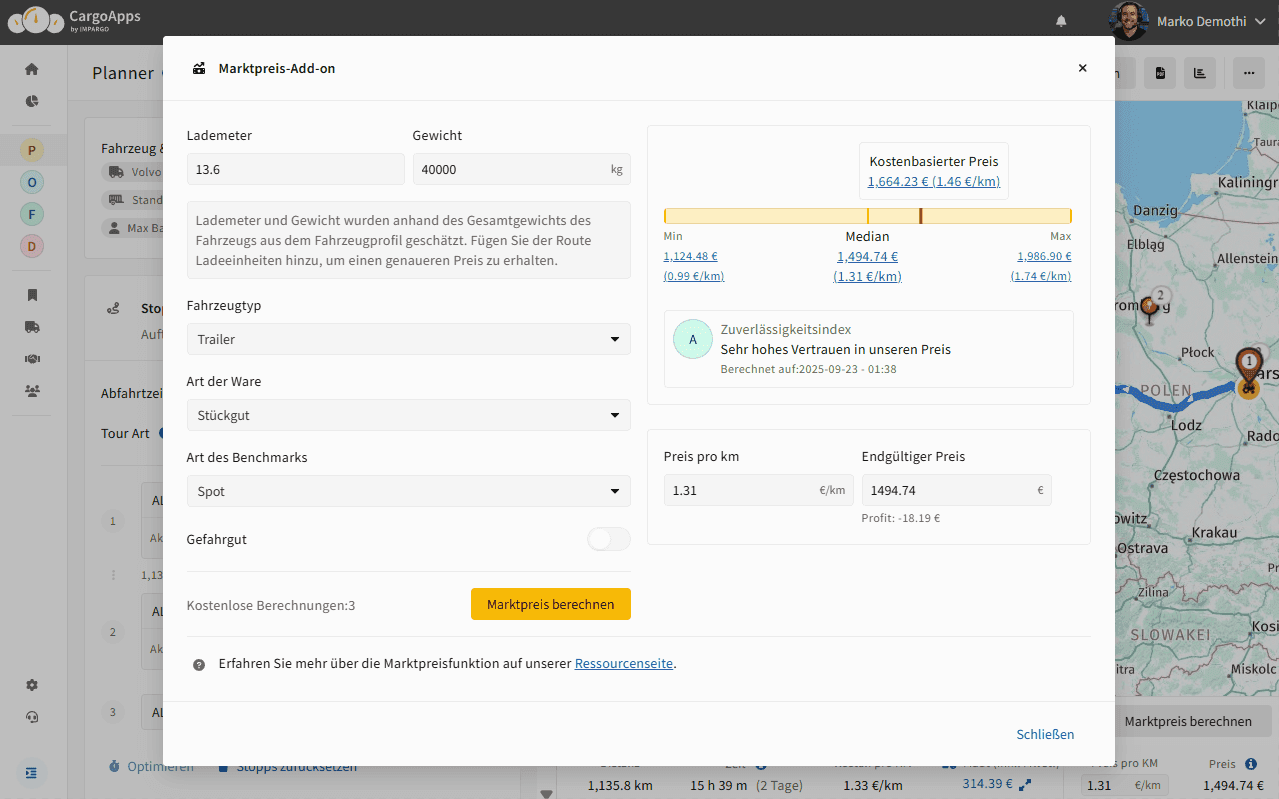Open the three-dots more options menu

(1247, 73)
